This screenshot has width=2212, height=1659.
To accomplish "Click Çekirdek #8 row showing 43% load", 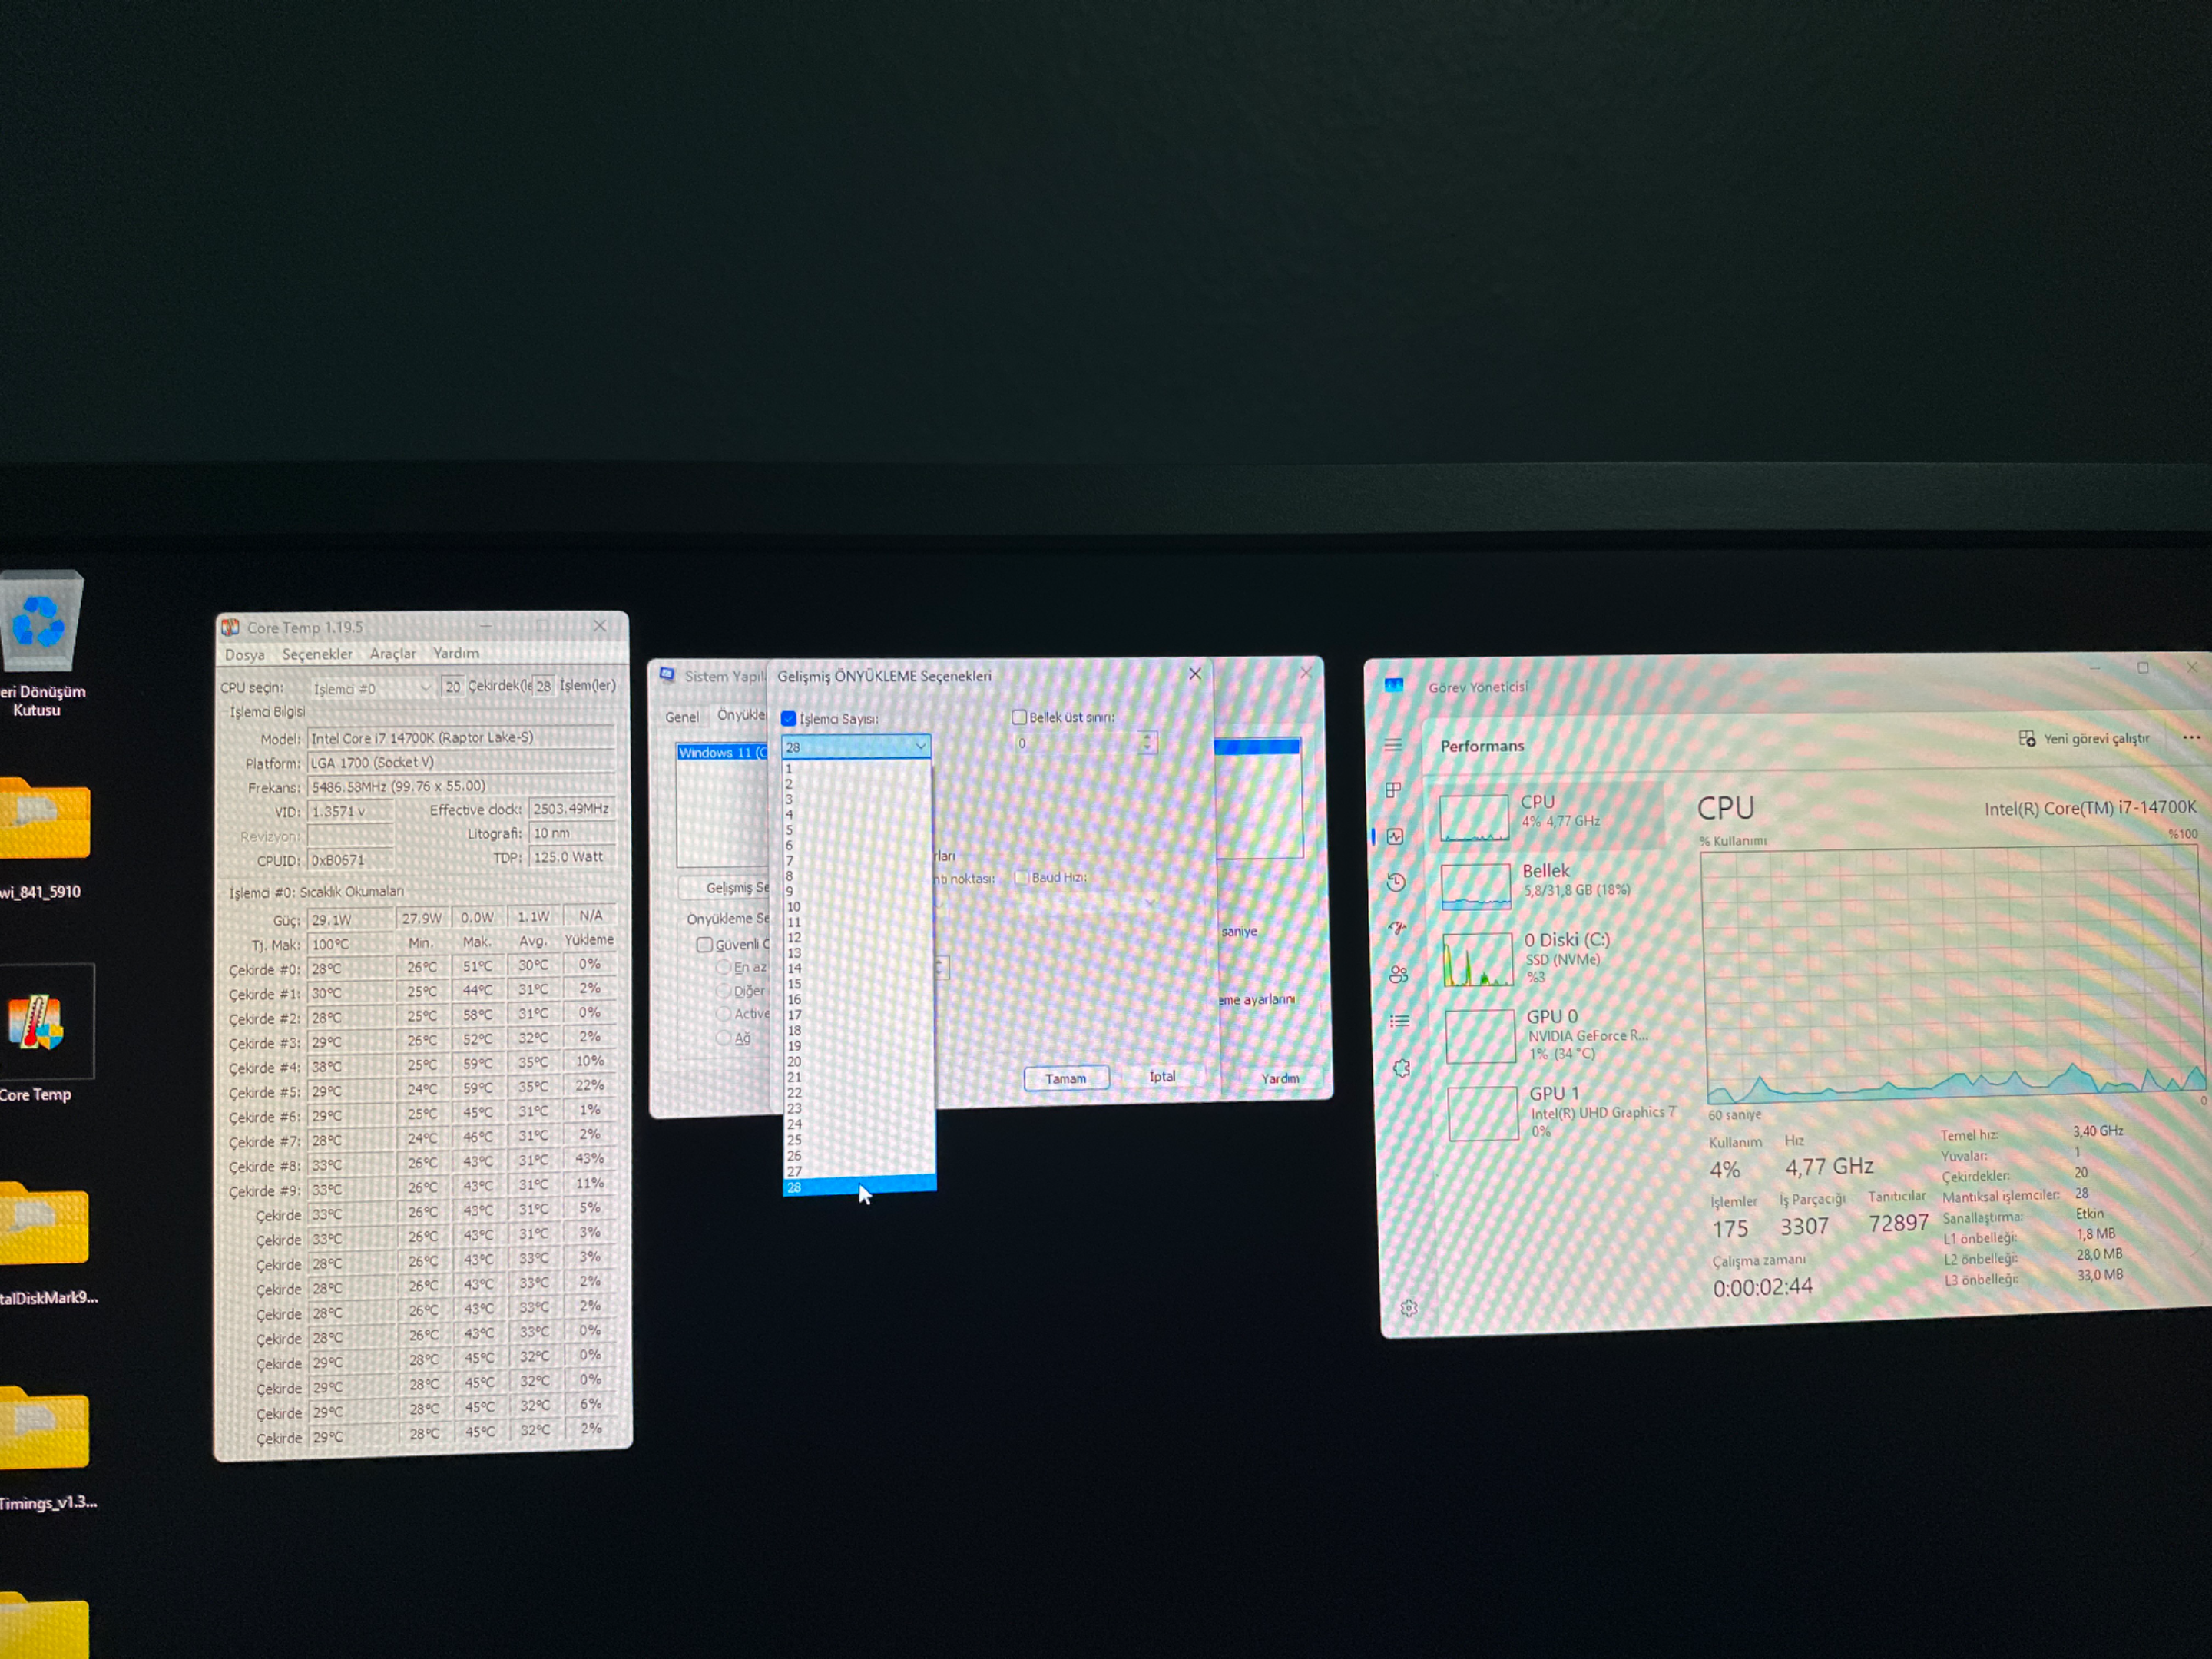I will (420, 1164).
